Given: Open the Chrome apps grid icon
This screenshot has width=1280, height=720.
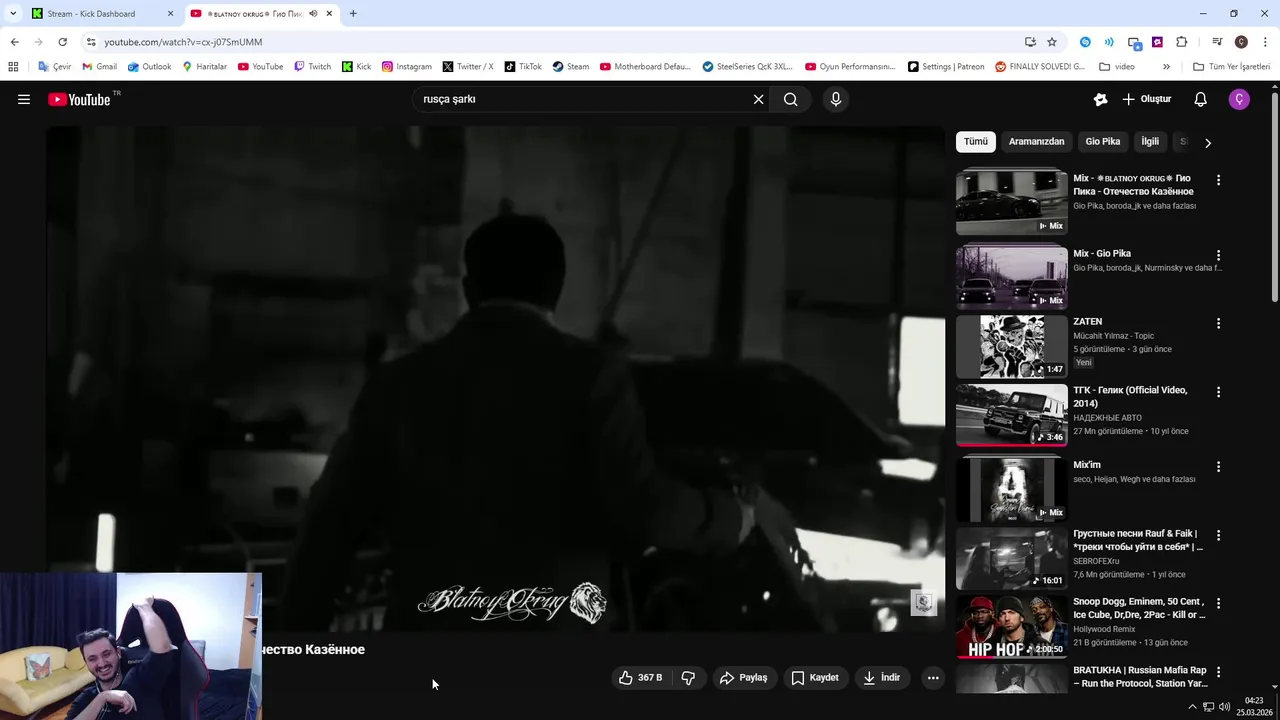Looking at the screenshot, I should point(13,67).
